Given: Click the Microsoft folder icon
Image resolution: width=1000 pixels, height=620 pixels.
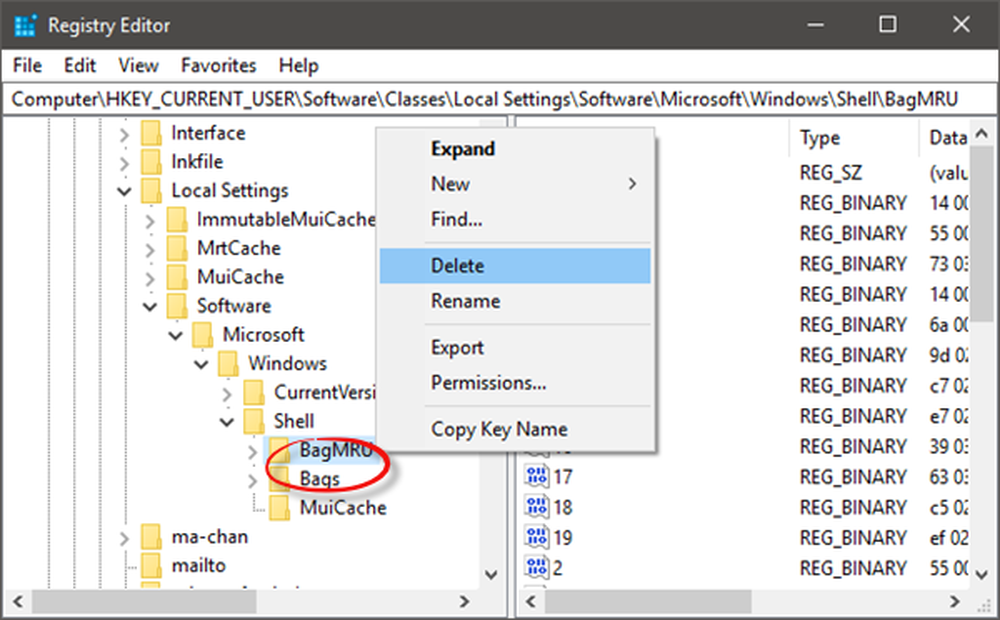Looking at the screenshot, I should coord(202,335).
